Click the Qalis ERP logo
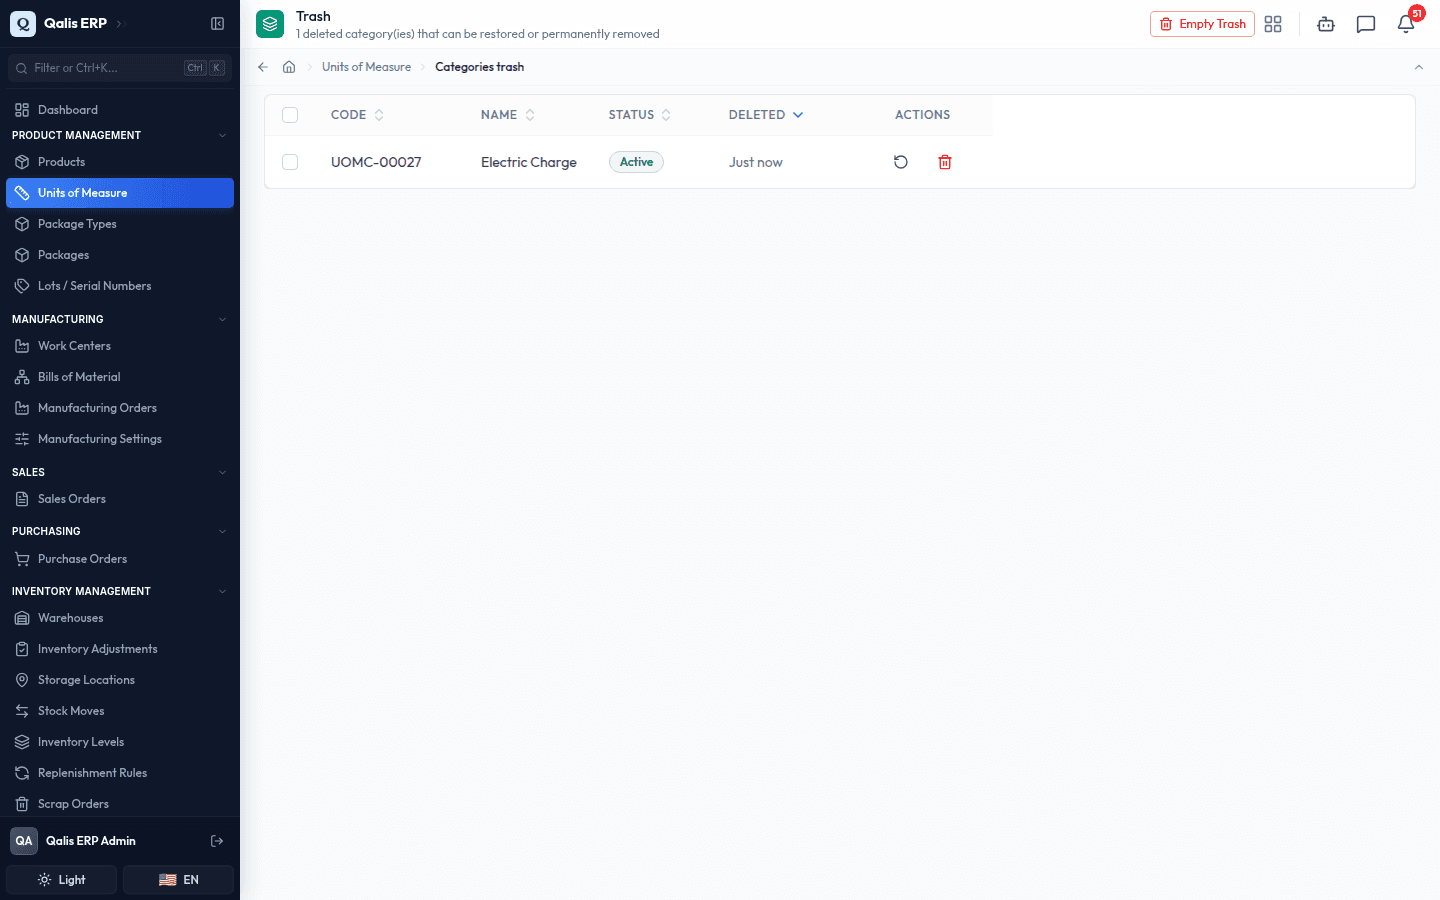Screen dimensions: 1440x900 pyautogui.click(x=23, y=23)
